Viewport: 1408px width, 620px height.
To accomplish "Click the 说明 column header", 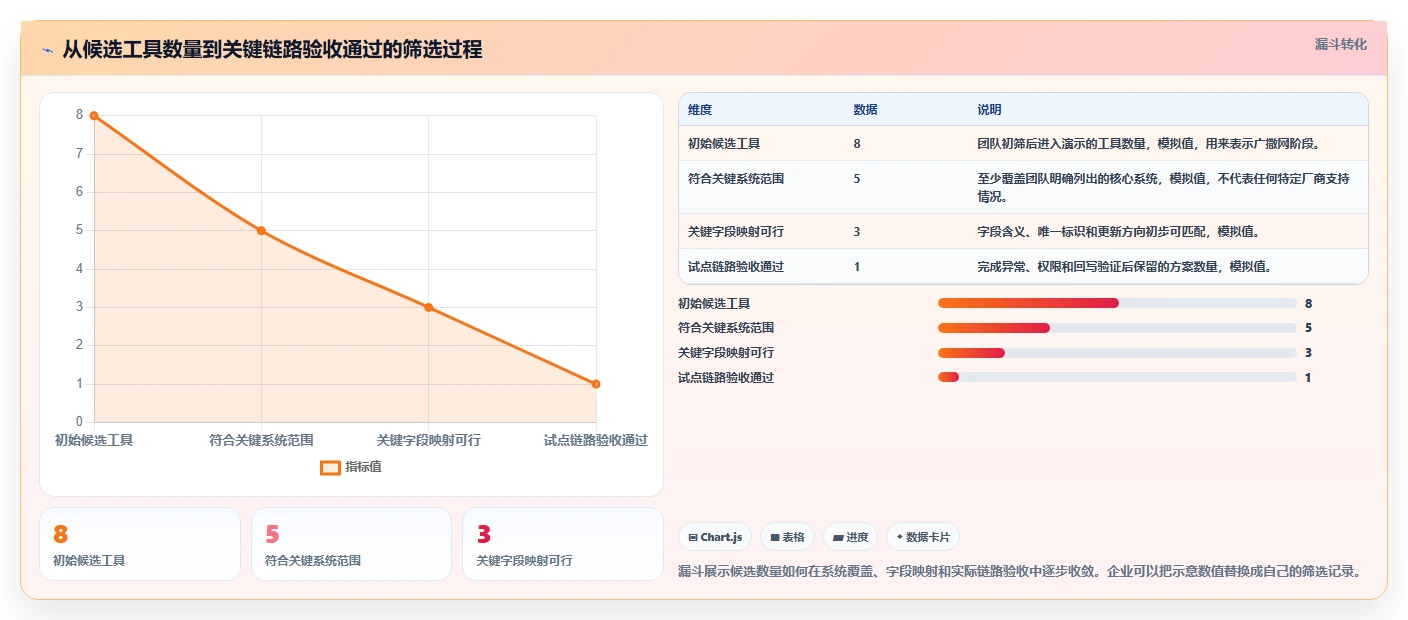I will click(989, 110).
